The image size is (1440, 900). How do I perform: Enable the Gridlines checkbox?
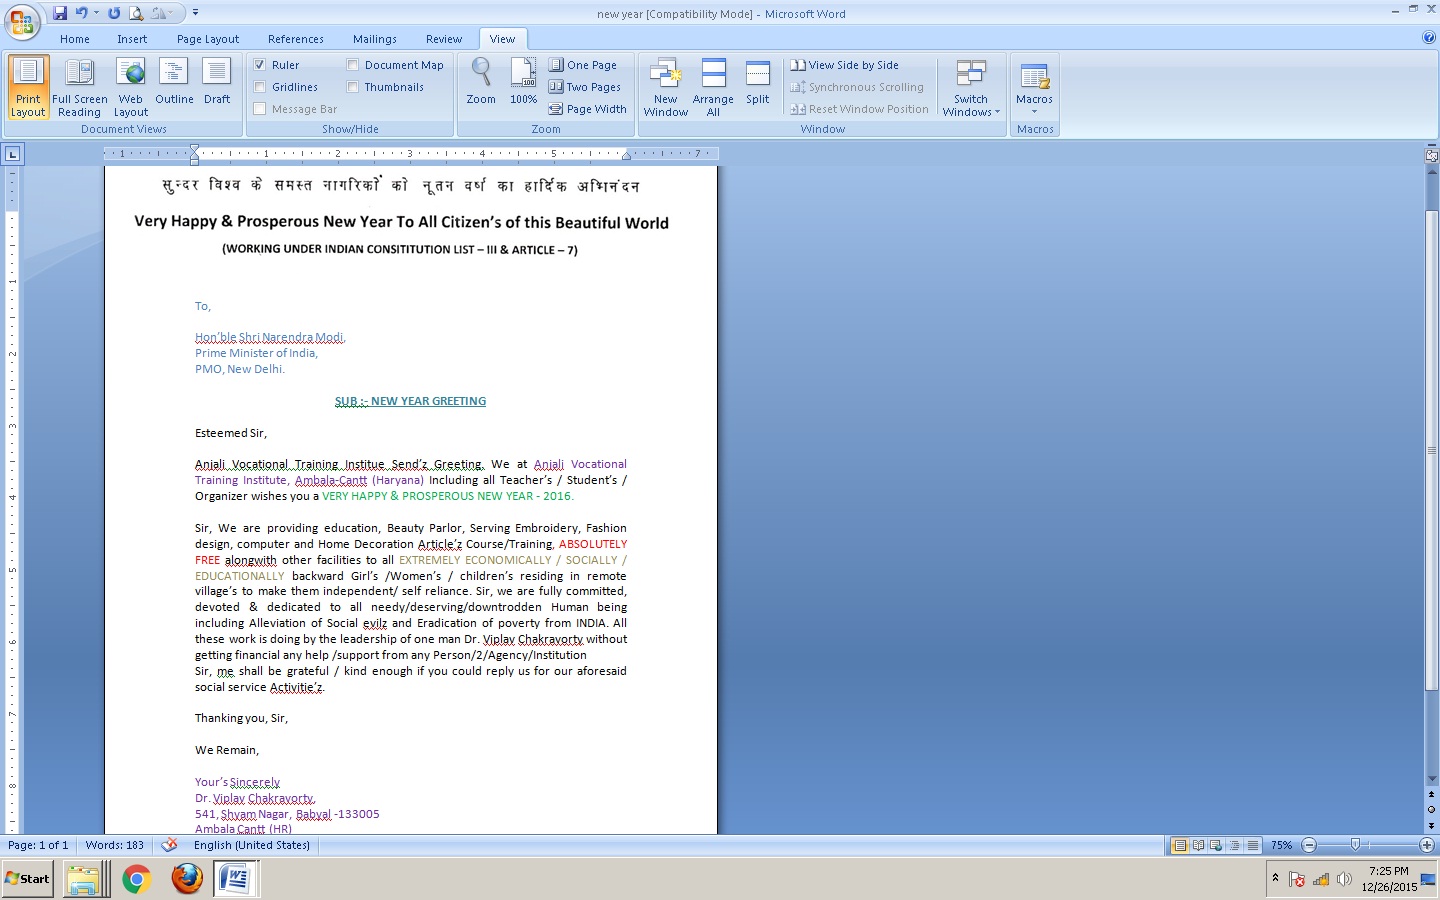click(x=260, y=87)
